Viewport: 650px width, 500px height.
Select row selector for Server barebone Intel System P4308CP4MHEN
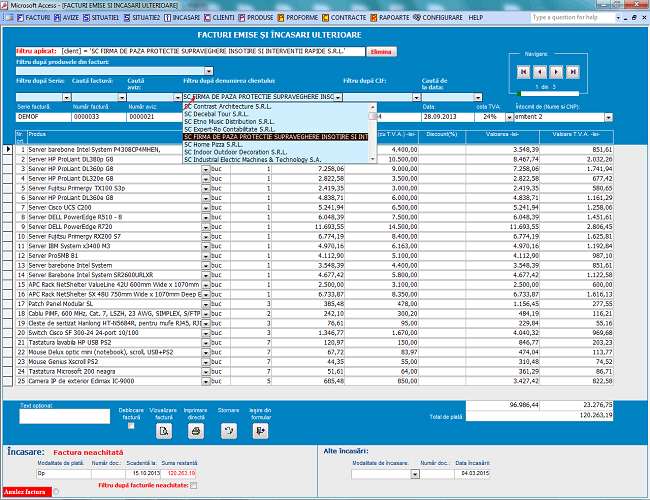pos(8,150)
